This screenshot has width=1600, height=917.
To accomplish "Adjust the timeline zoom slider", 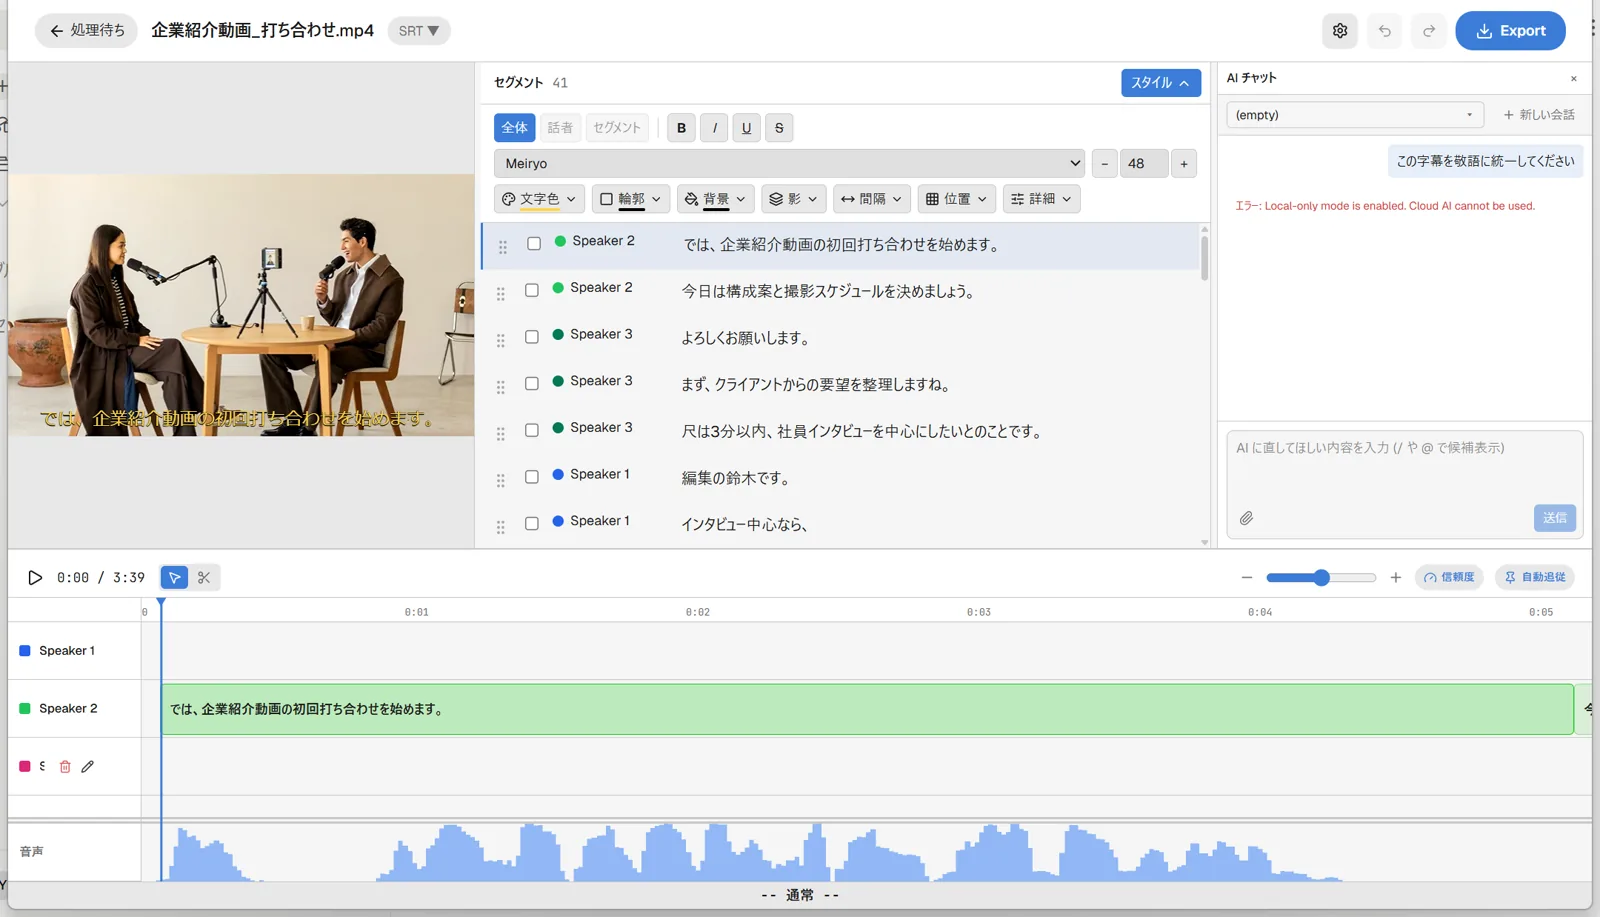I will [1321, 577].
